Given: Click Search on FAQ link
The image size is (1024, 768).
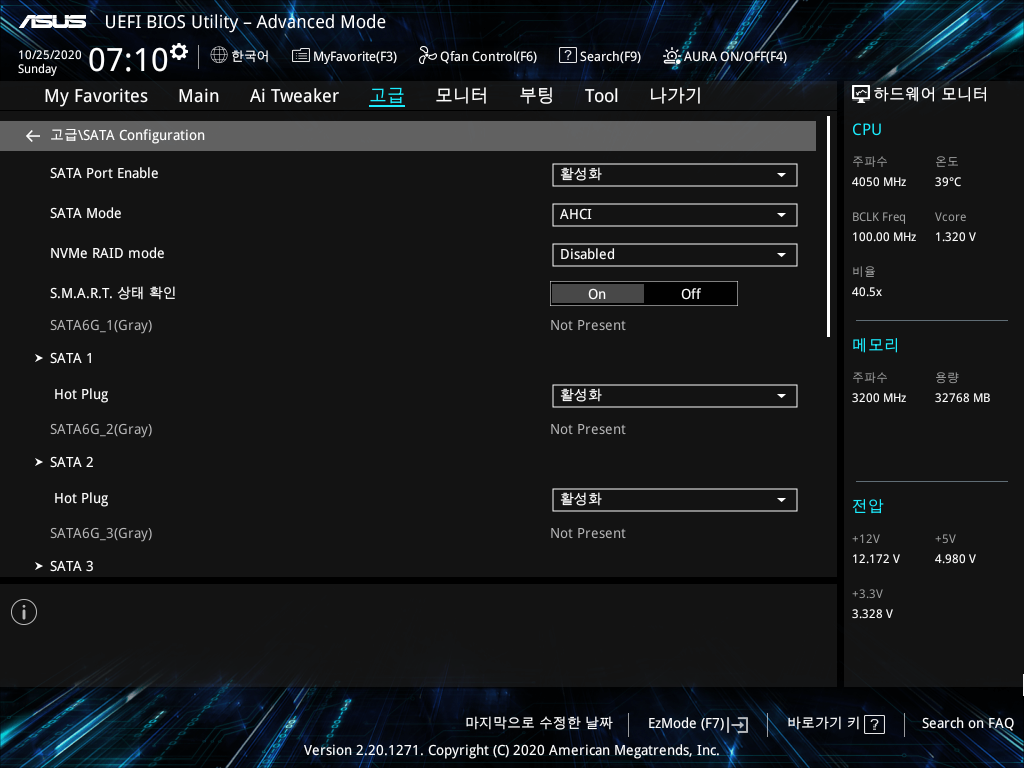Looking at the screenshot, I should (967, 724).
